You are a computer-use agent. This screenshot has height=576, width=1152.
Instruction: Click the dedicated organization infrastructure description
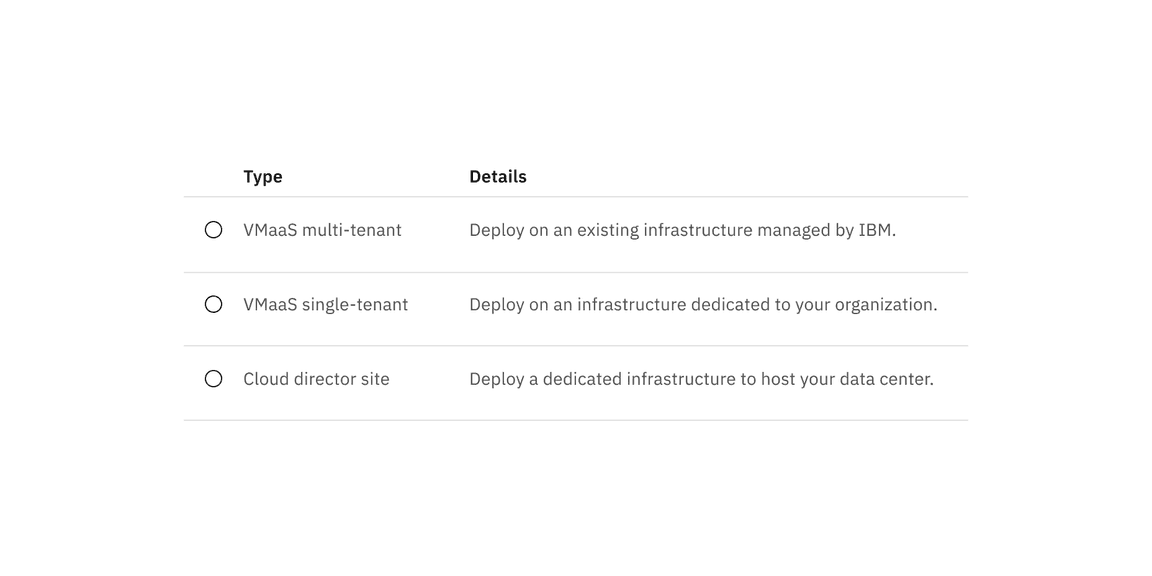703,304
